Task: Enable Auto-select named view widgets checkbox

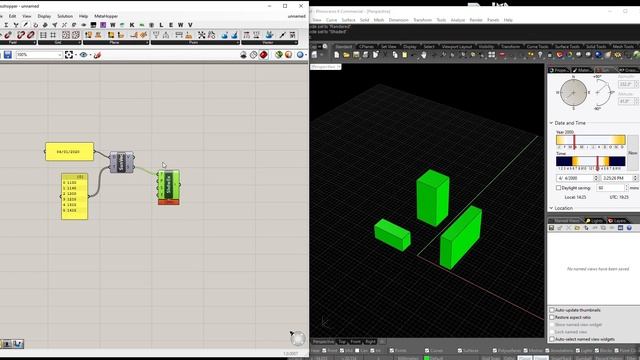Action: point(551,339)
